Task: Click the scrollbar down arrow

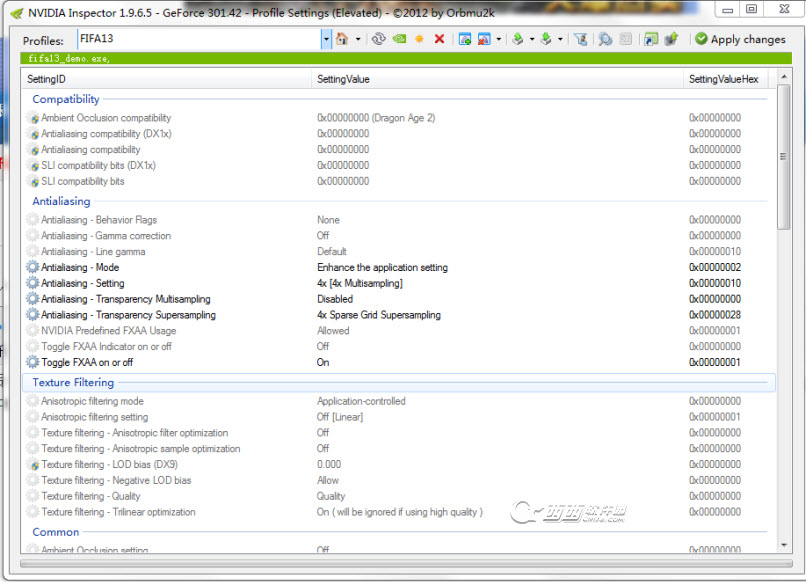Action: click(783, 544)
